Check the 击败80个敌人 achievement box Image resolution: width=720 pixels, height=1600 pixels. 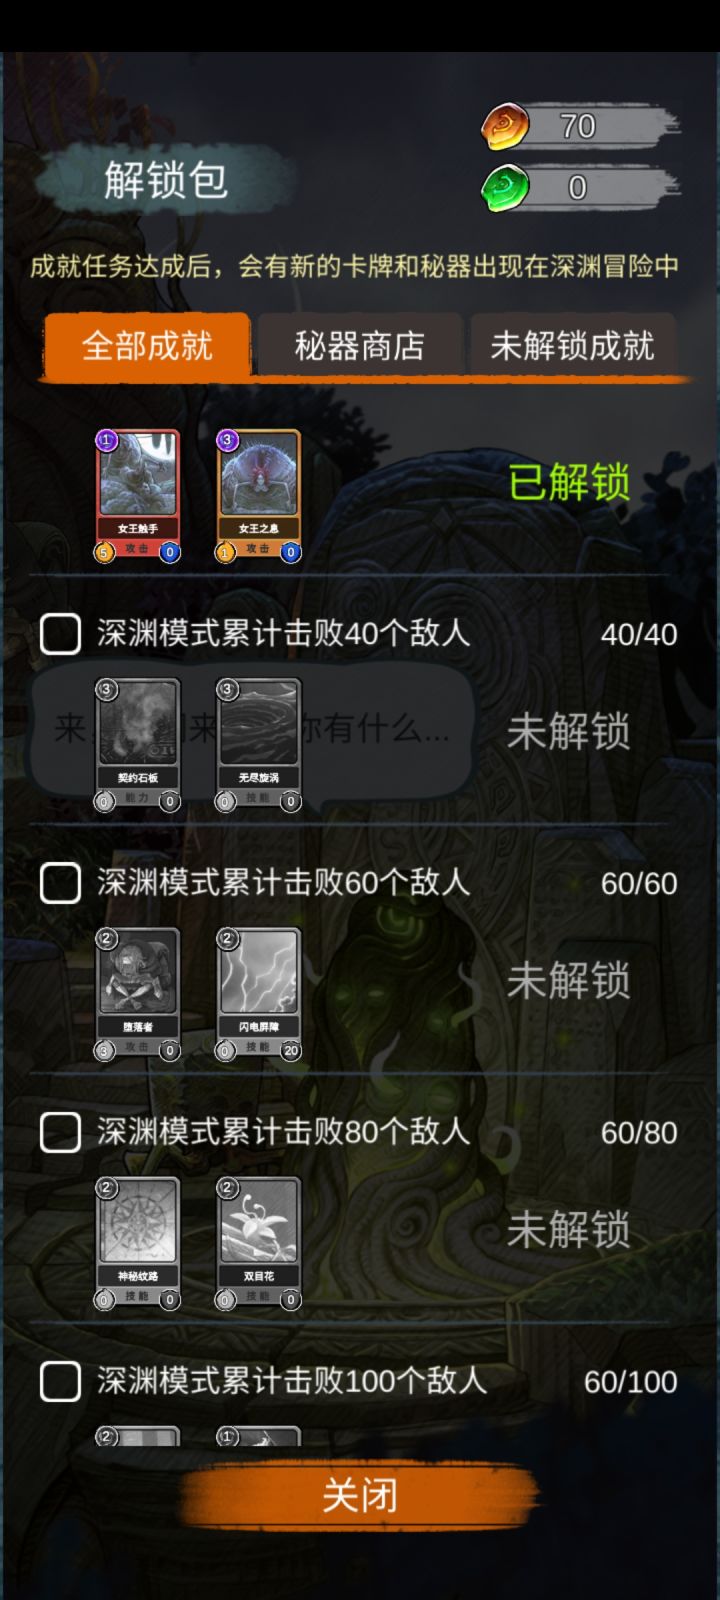[60, 1132]
